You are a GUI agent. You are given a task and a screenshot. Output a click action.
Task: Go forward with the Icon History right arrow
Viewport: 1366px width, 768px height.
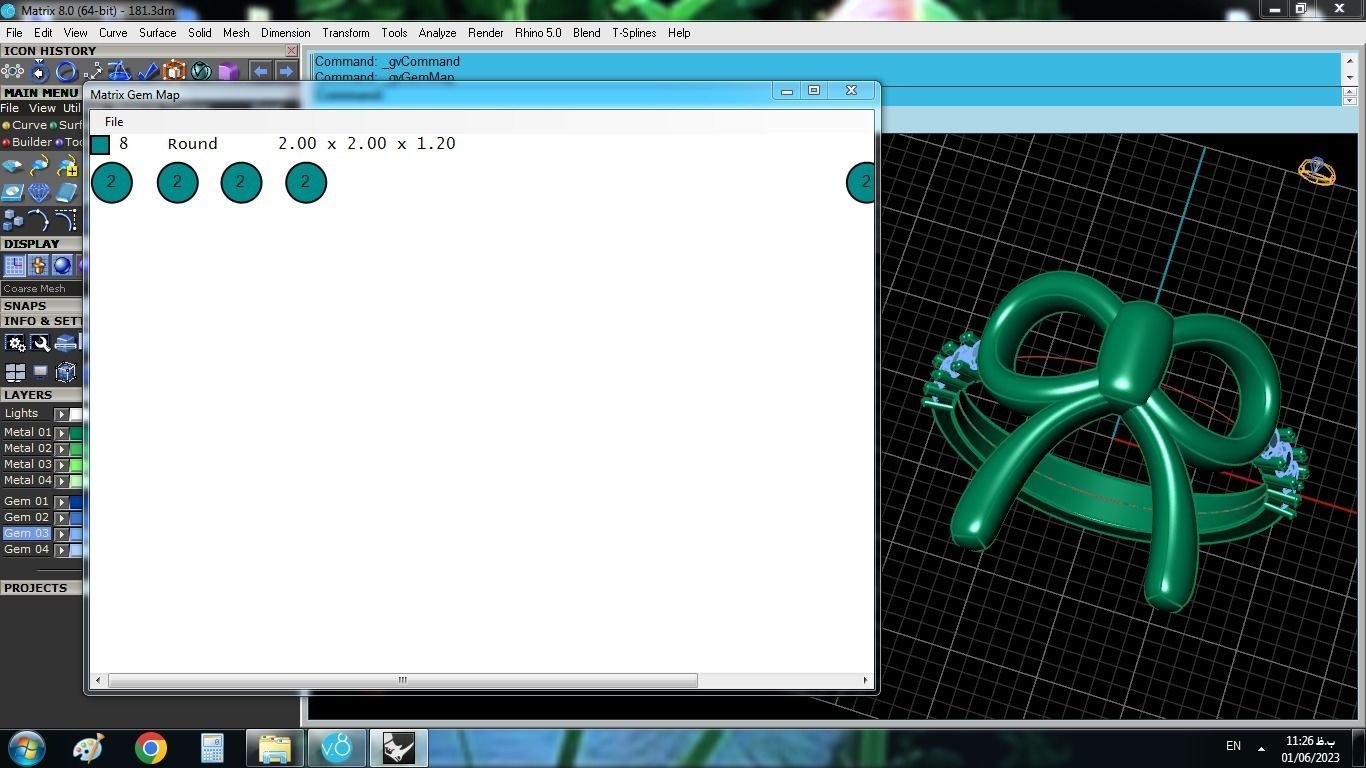[286, 71]
